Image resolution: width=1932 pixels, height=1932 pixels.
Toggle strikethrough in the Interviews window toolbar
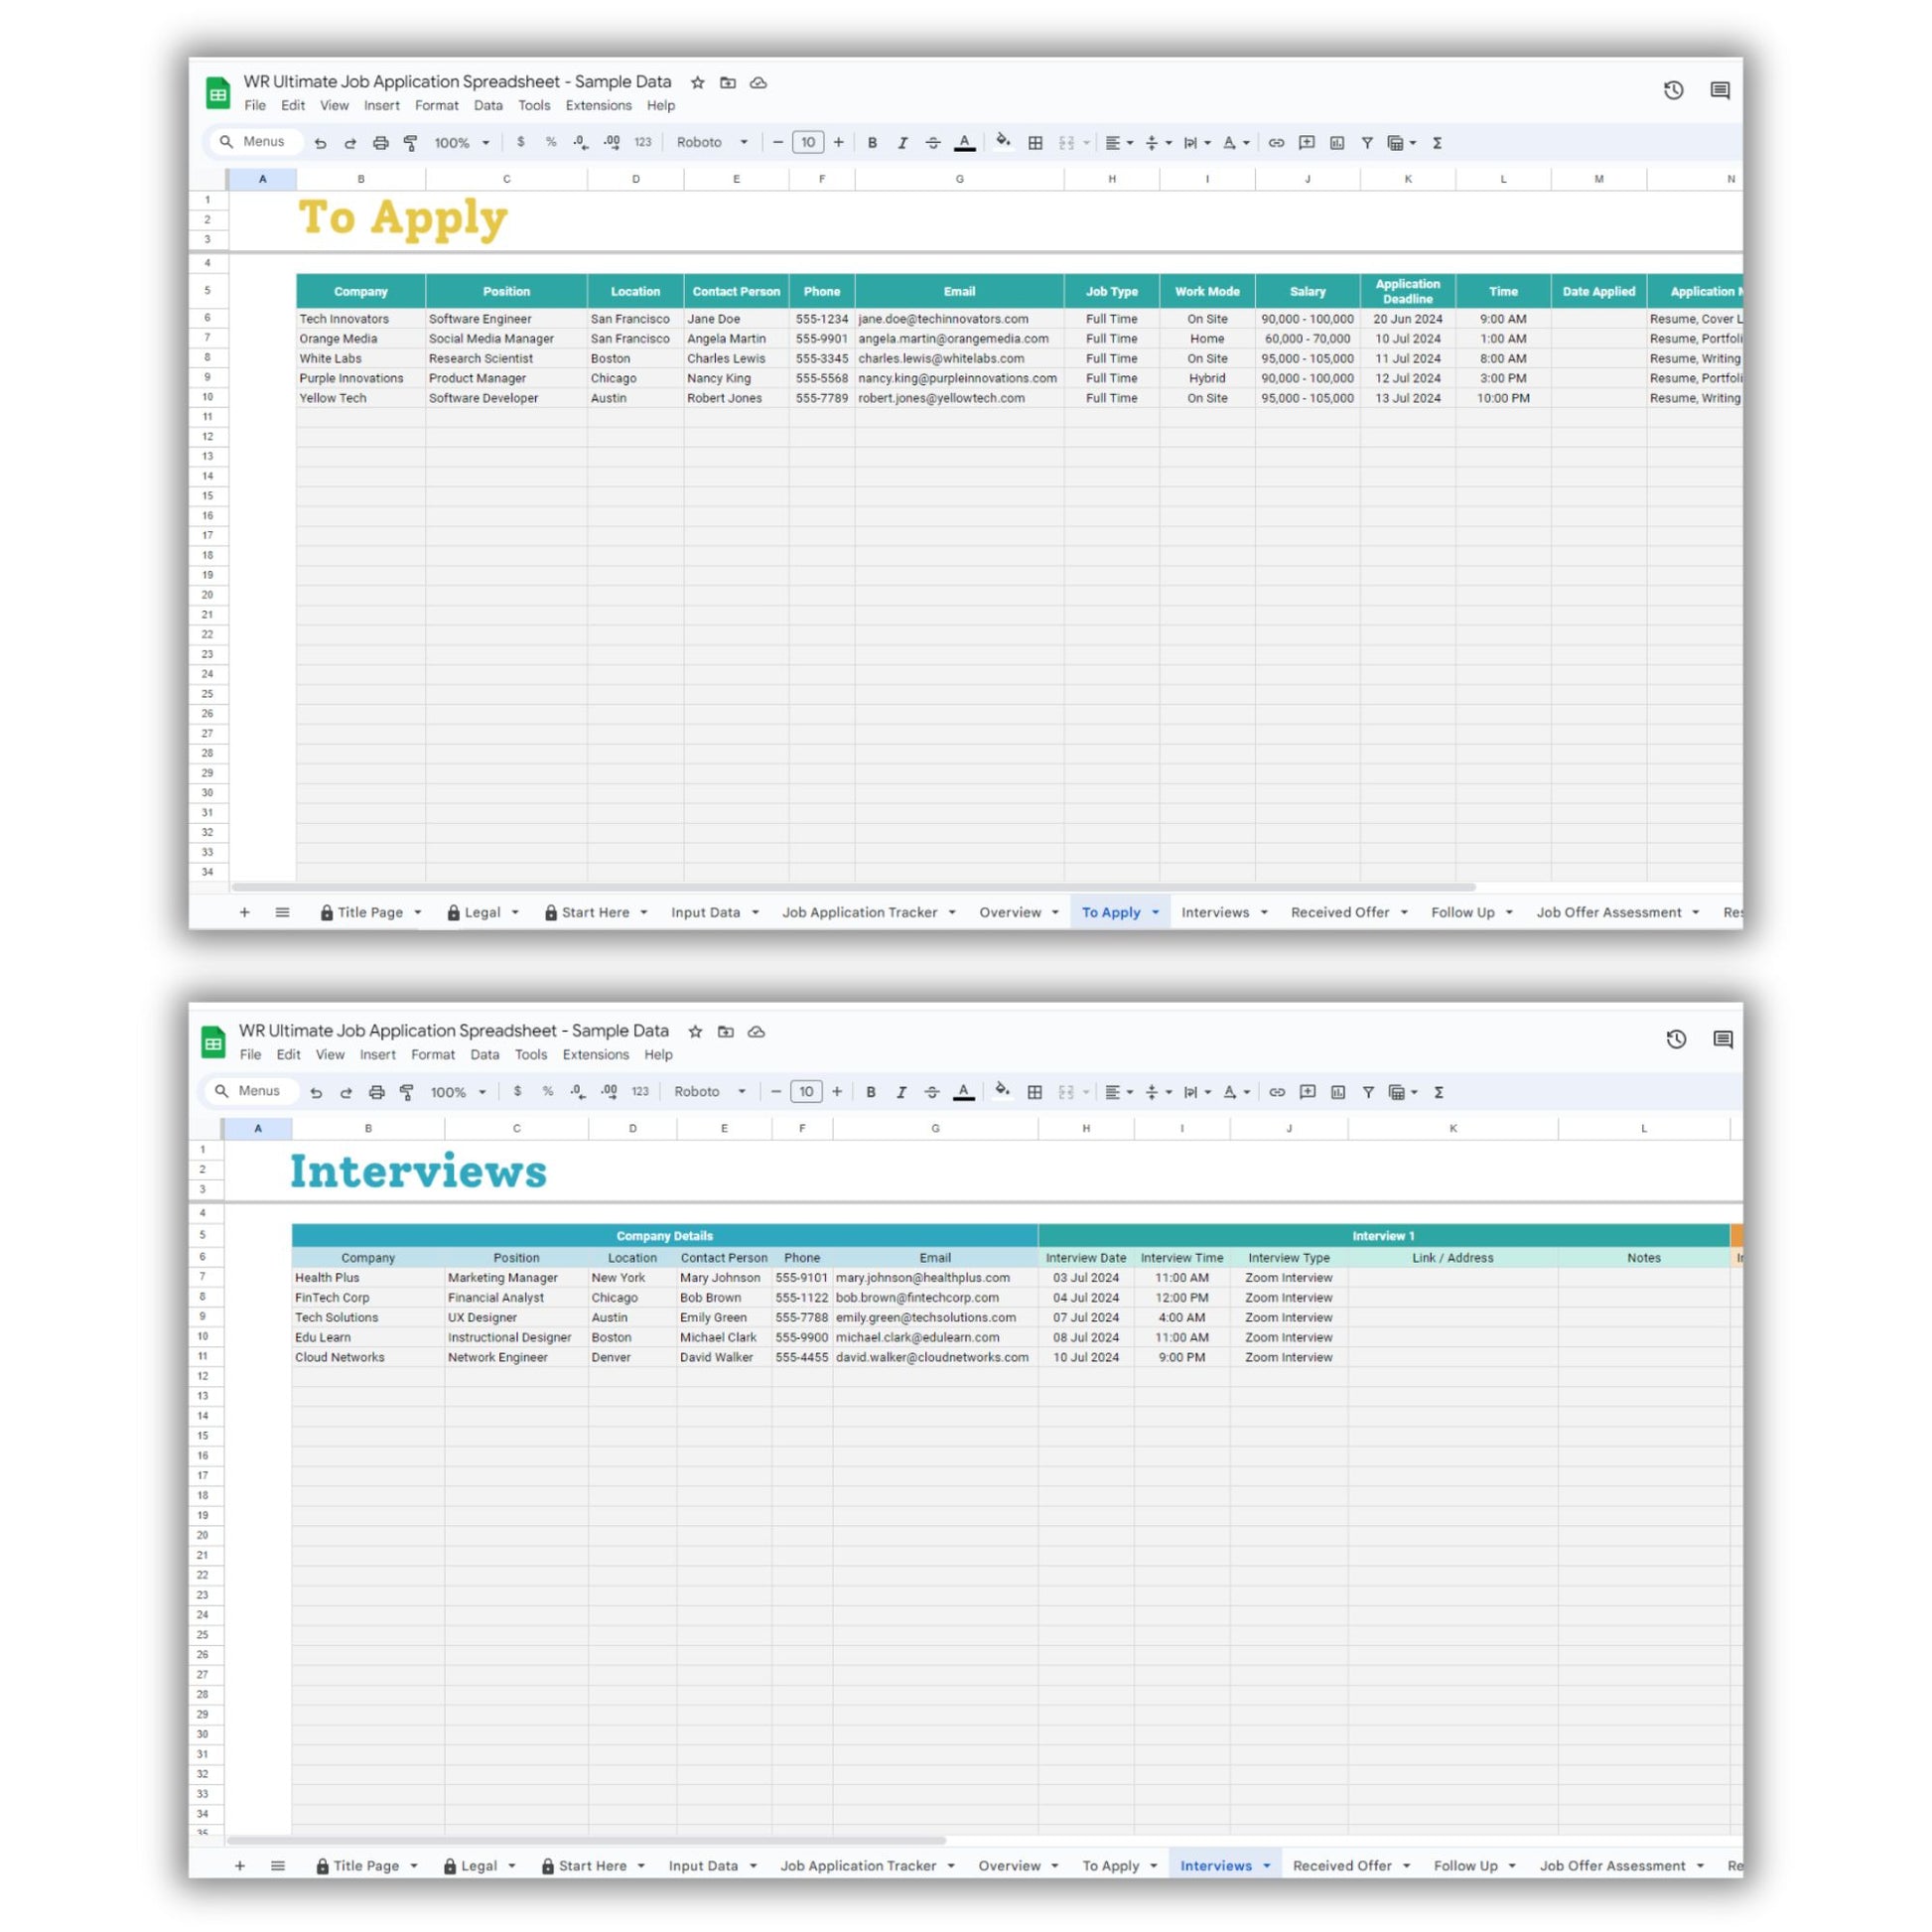pos(931,1092)
